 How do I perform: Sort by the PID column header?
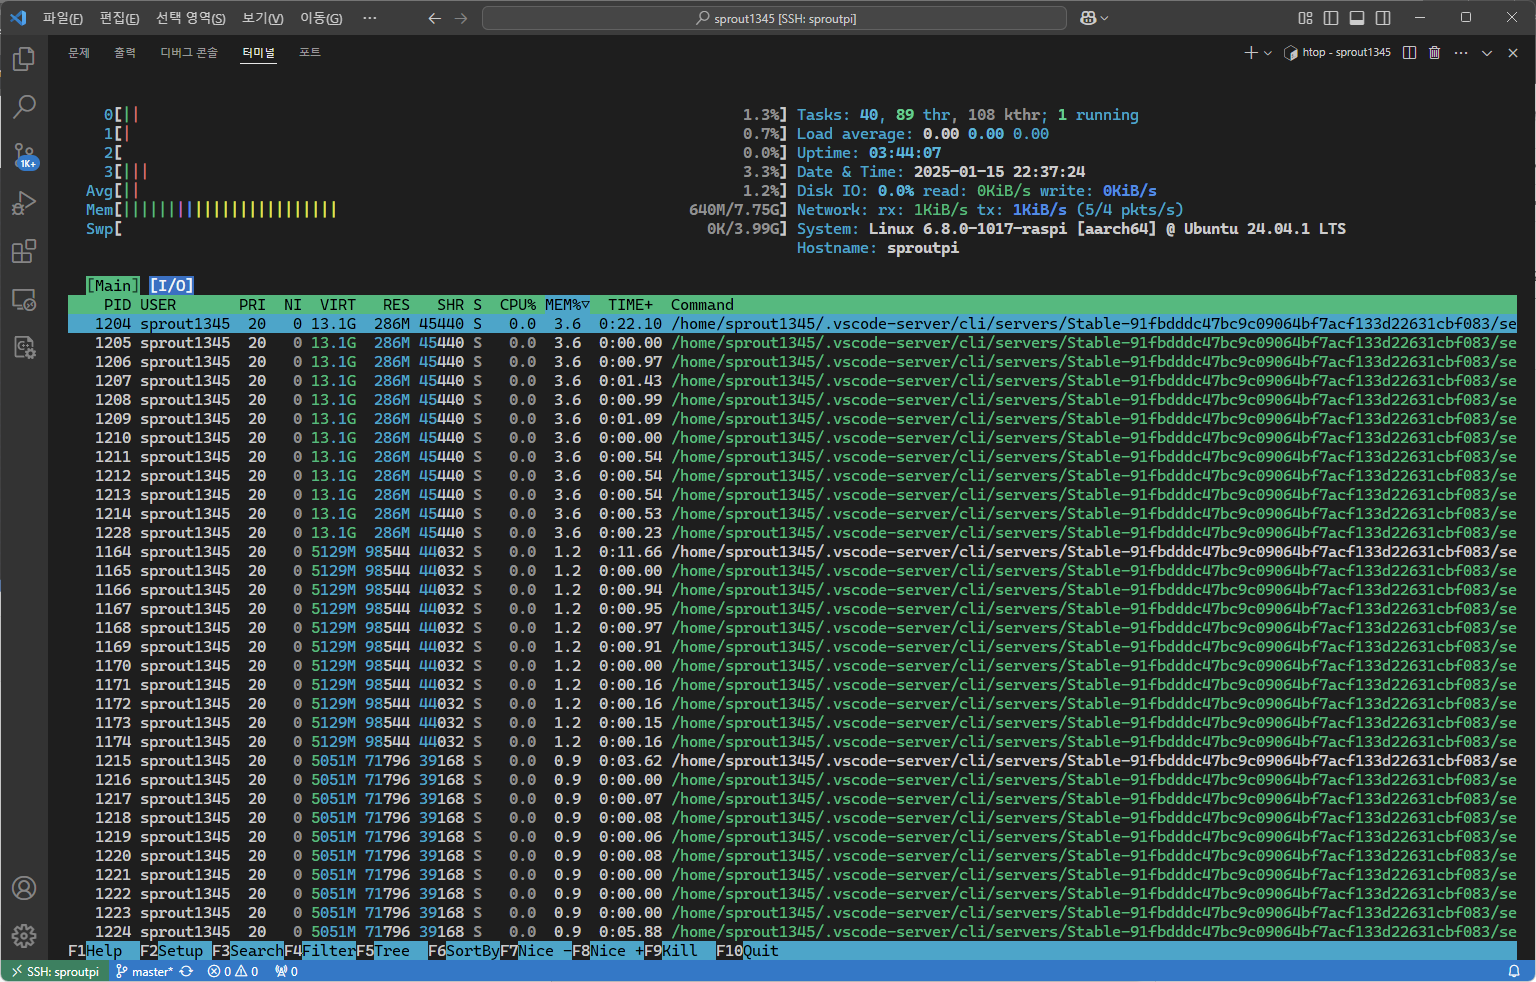(117, 305)
